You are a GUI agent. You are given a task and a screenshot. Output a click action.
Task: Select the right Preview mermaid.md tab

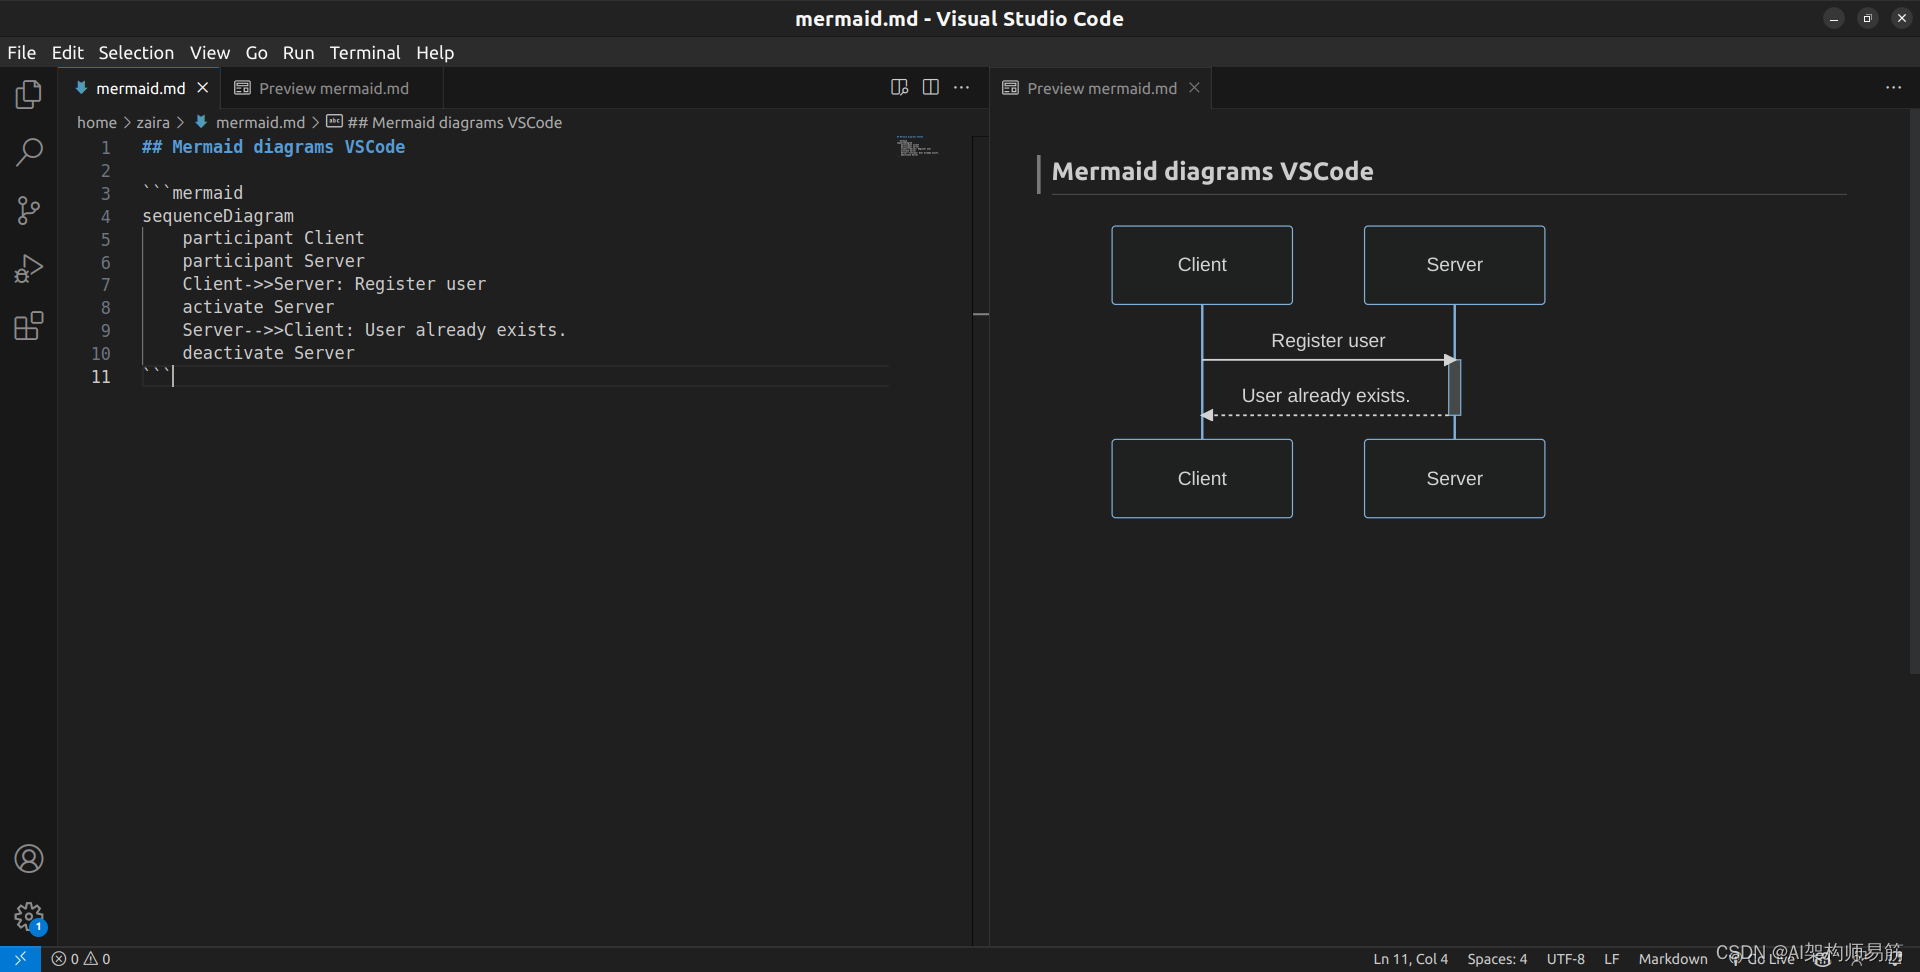pyautogui.click(x=1102, y=88)
